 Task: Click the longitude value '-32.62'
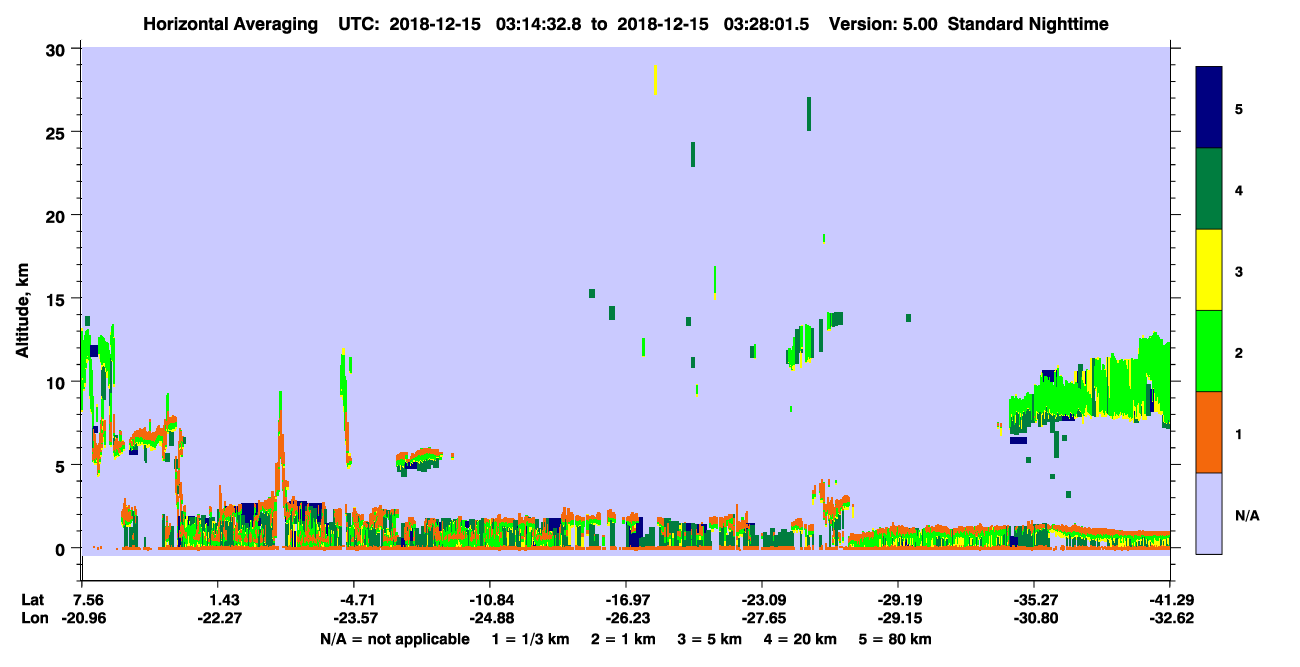click(1170, 618)
